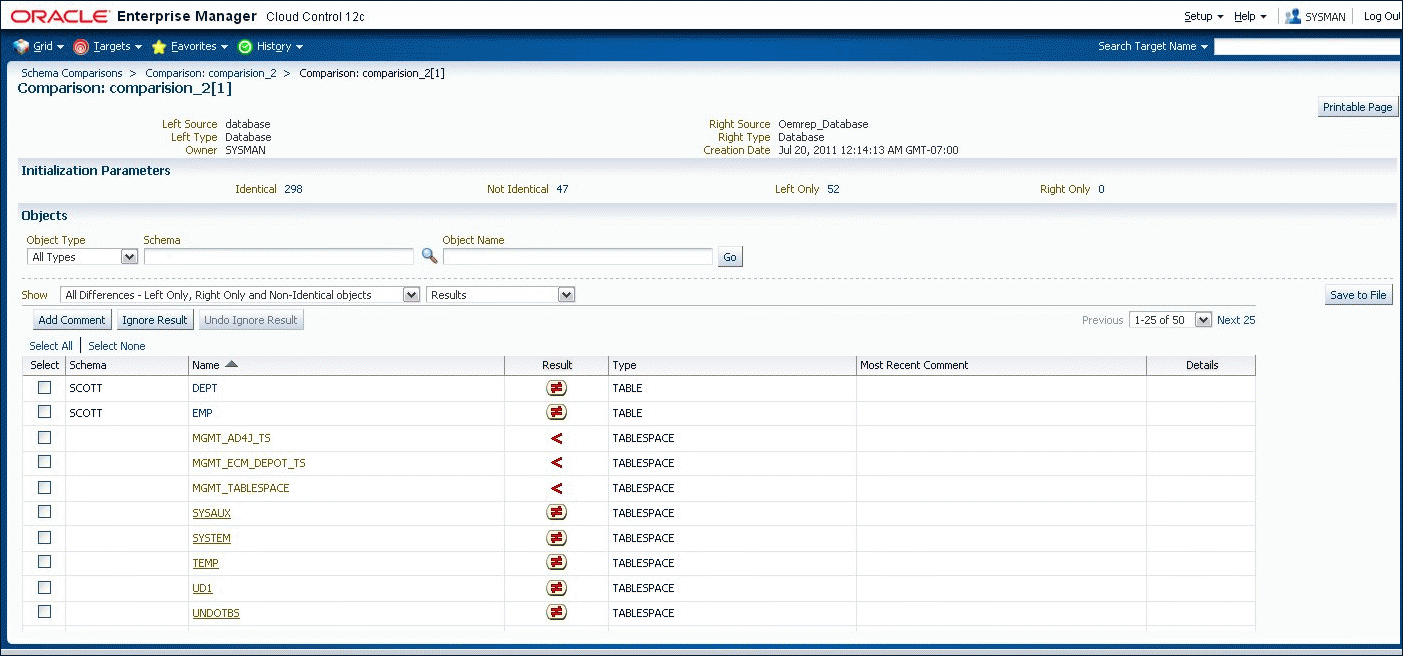Click the Not Identical count 47
The image size is (1403, 656).
click(x=562, y=189)
